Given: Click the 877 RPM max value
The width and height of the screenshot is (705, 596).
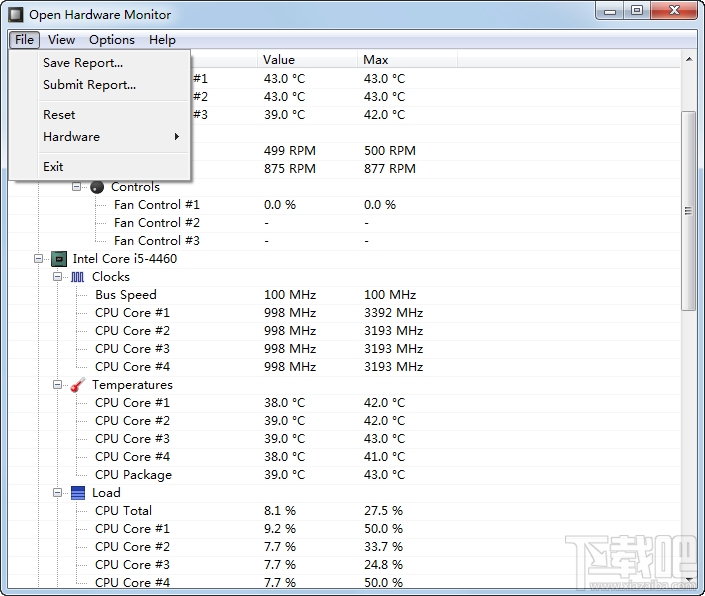Looking at the screenshot, I should (x=390, y=169).
